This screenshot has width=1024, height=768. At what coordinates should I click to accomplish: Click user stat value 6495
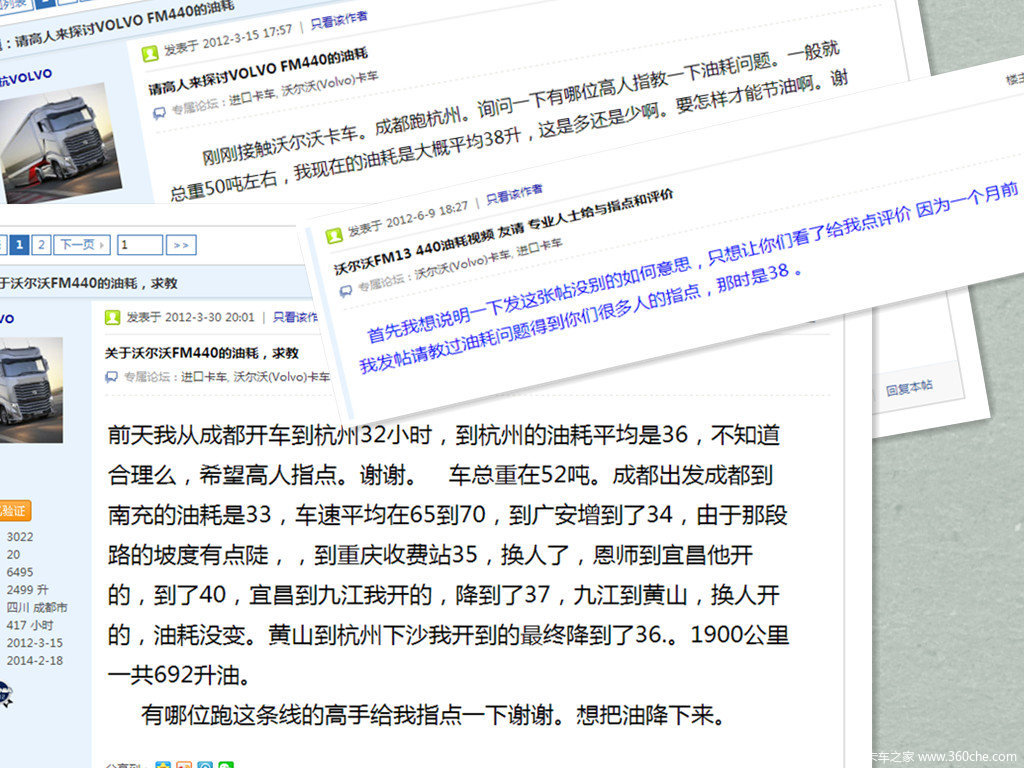coord(20,572)
